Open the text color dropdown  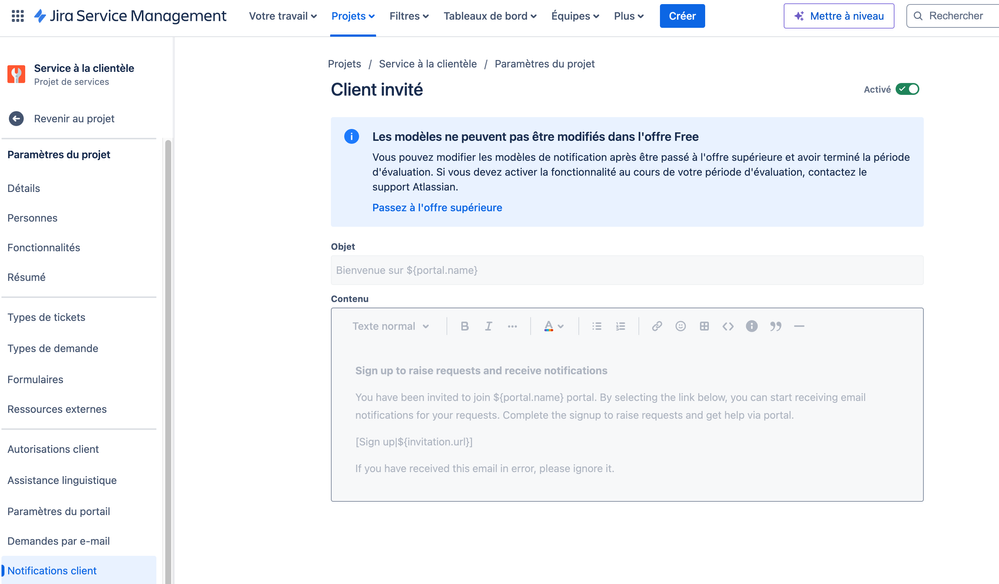(553, 326)
